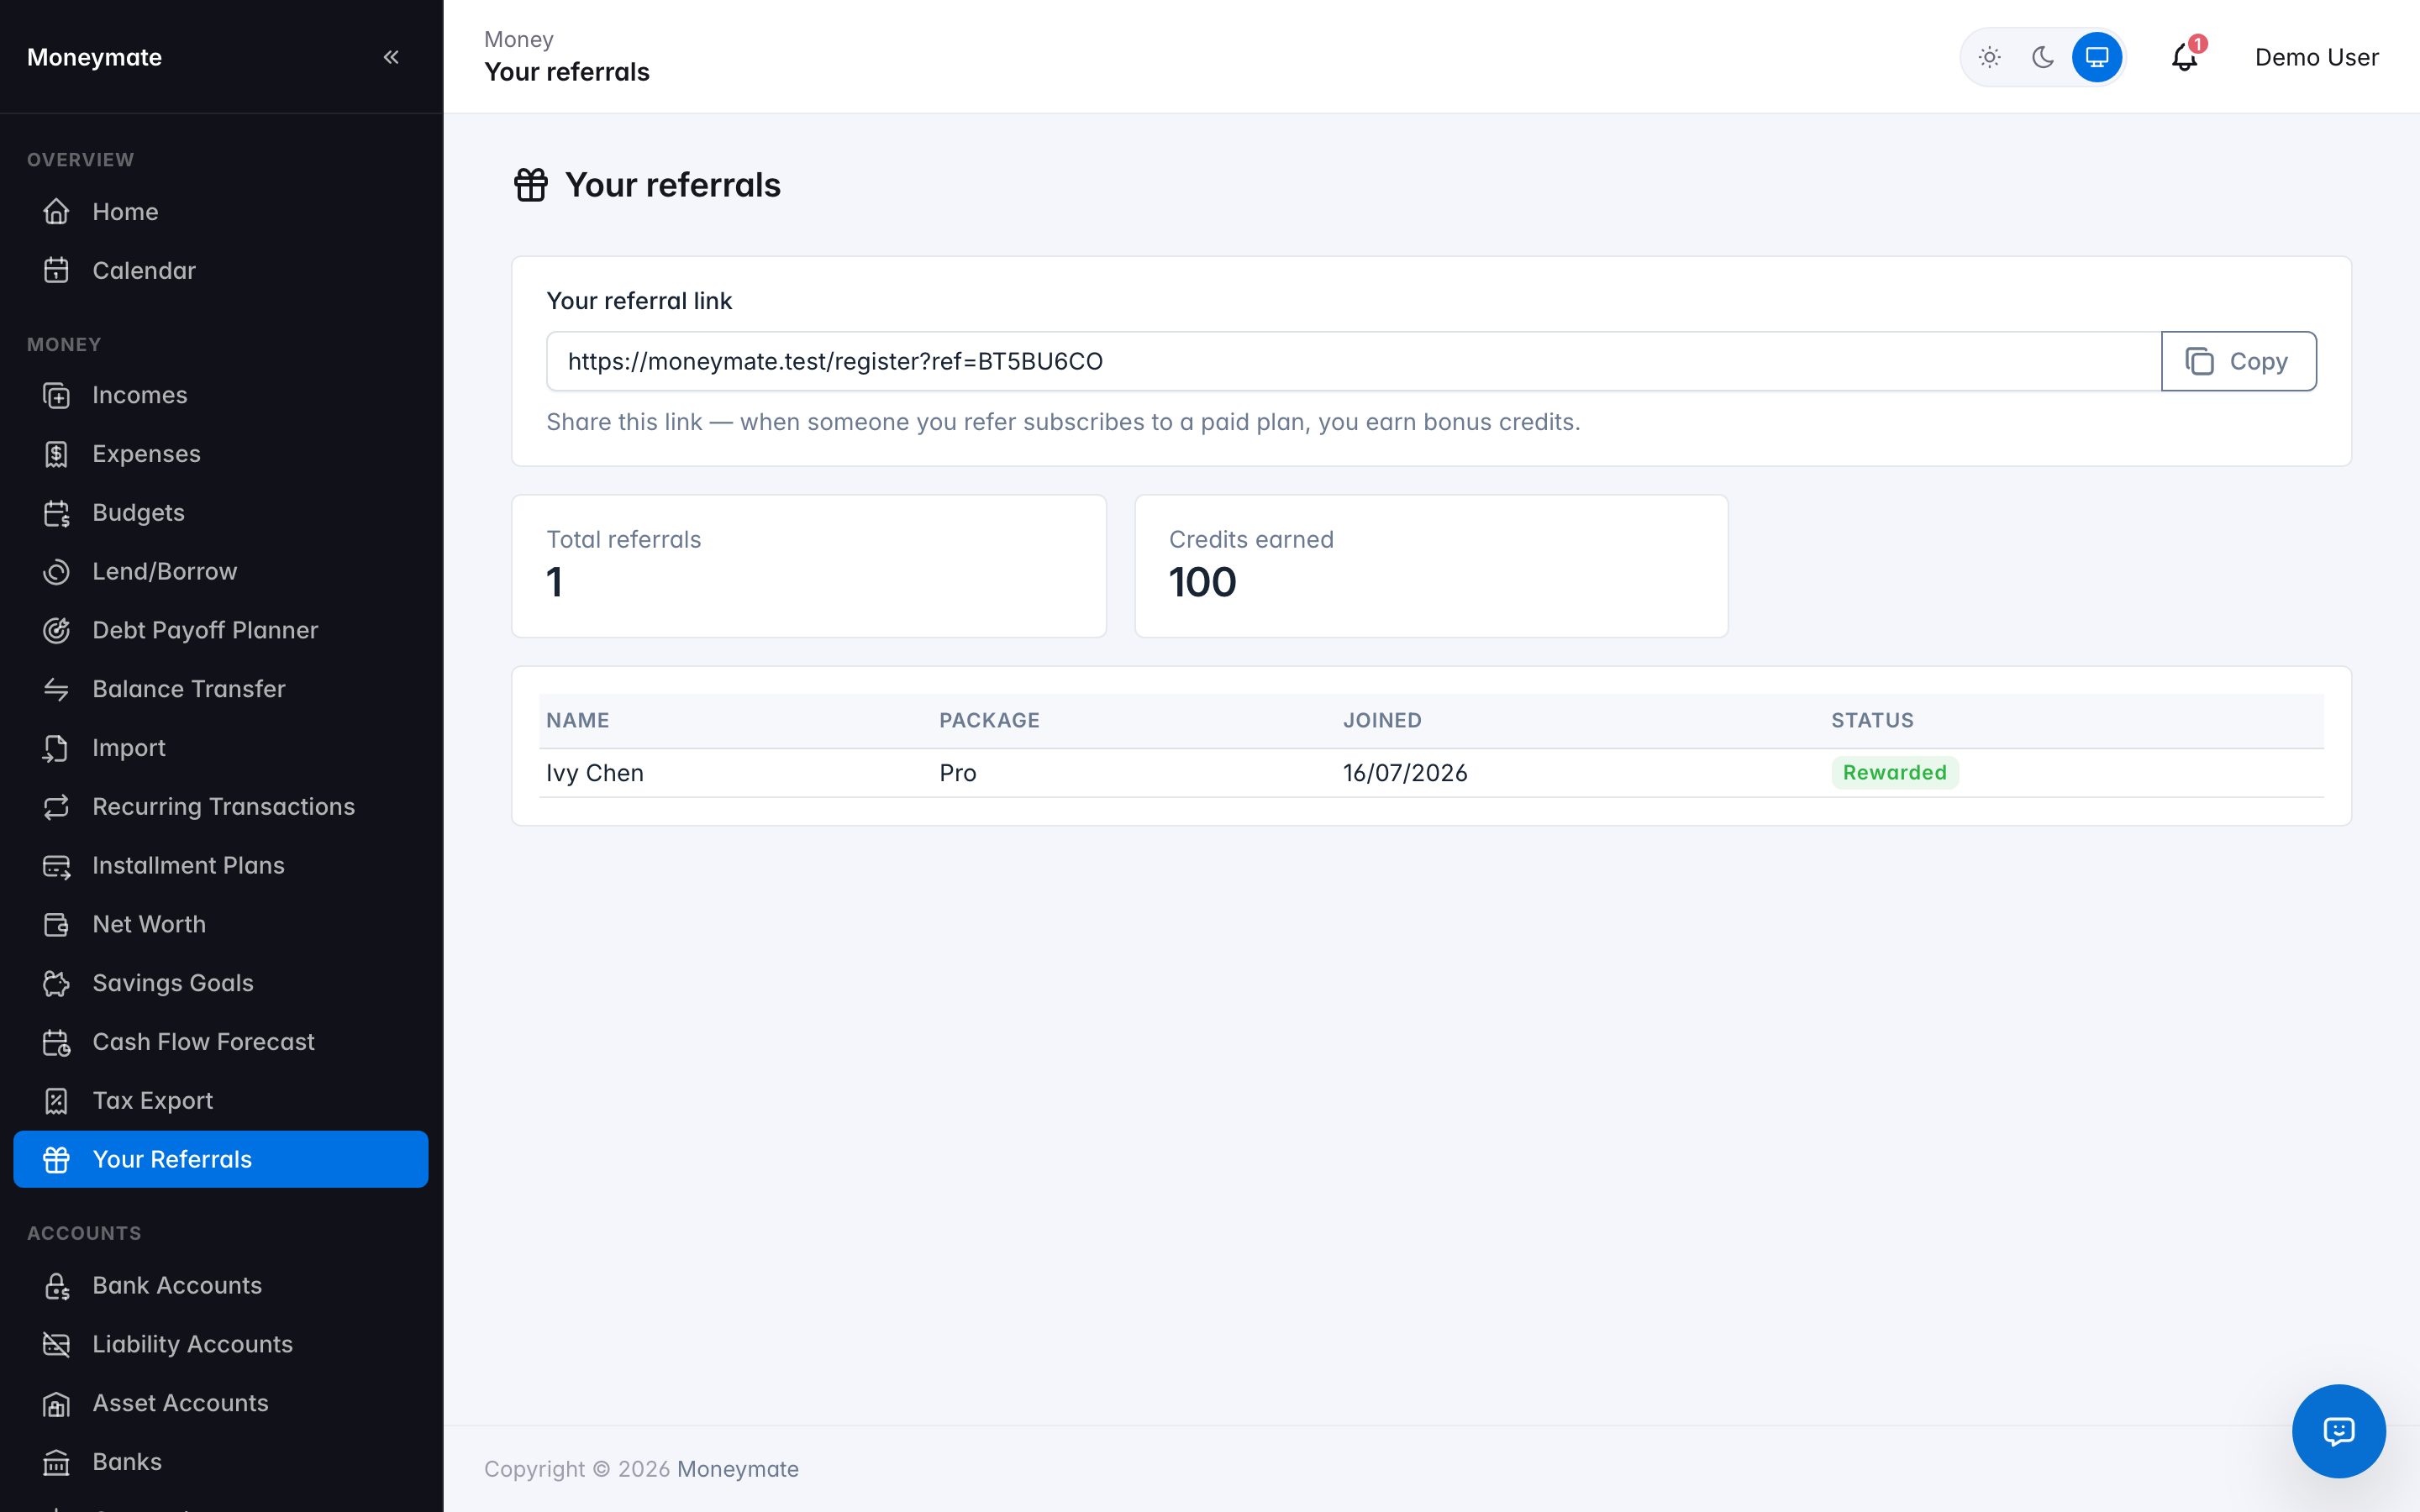
Task: Select system theme monitor icon
Action: (x=2097, y=57)
